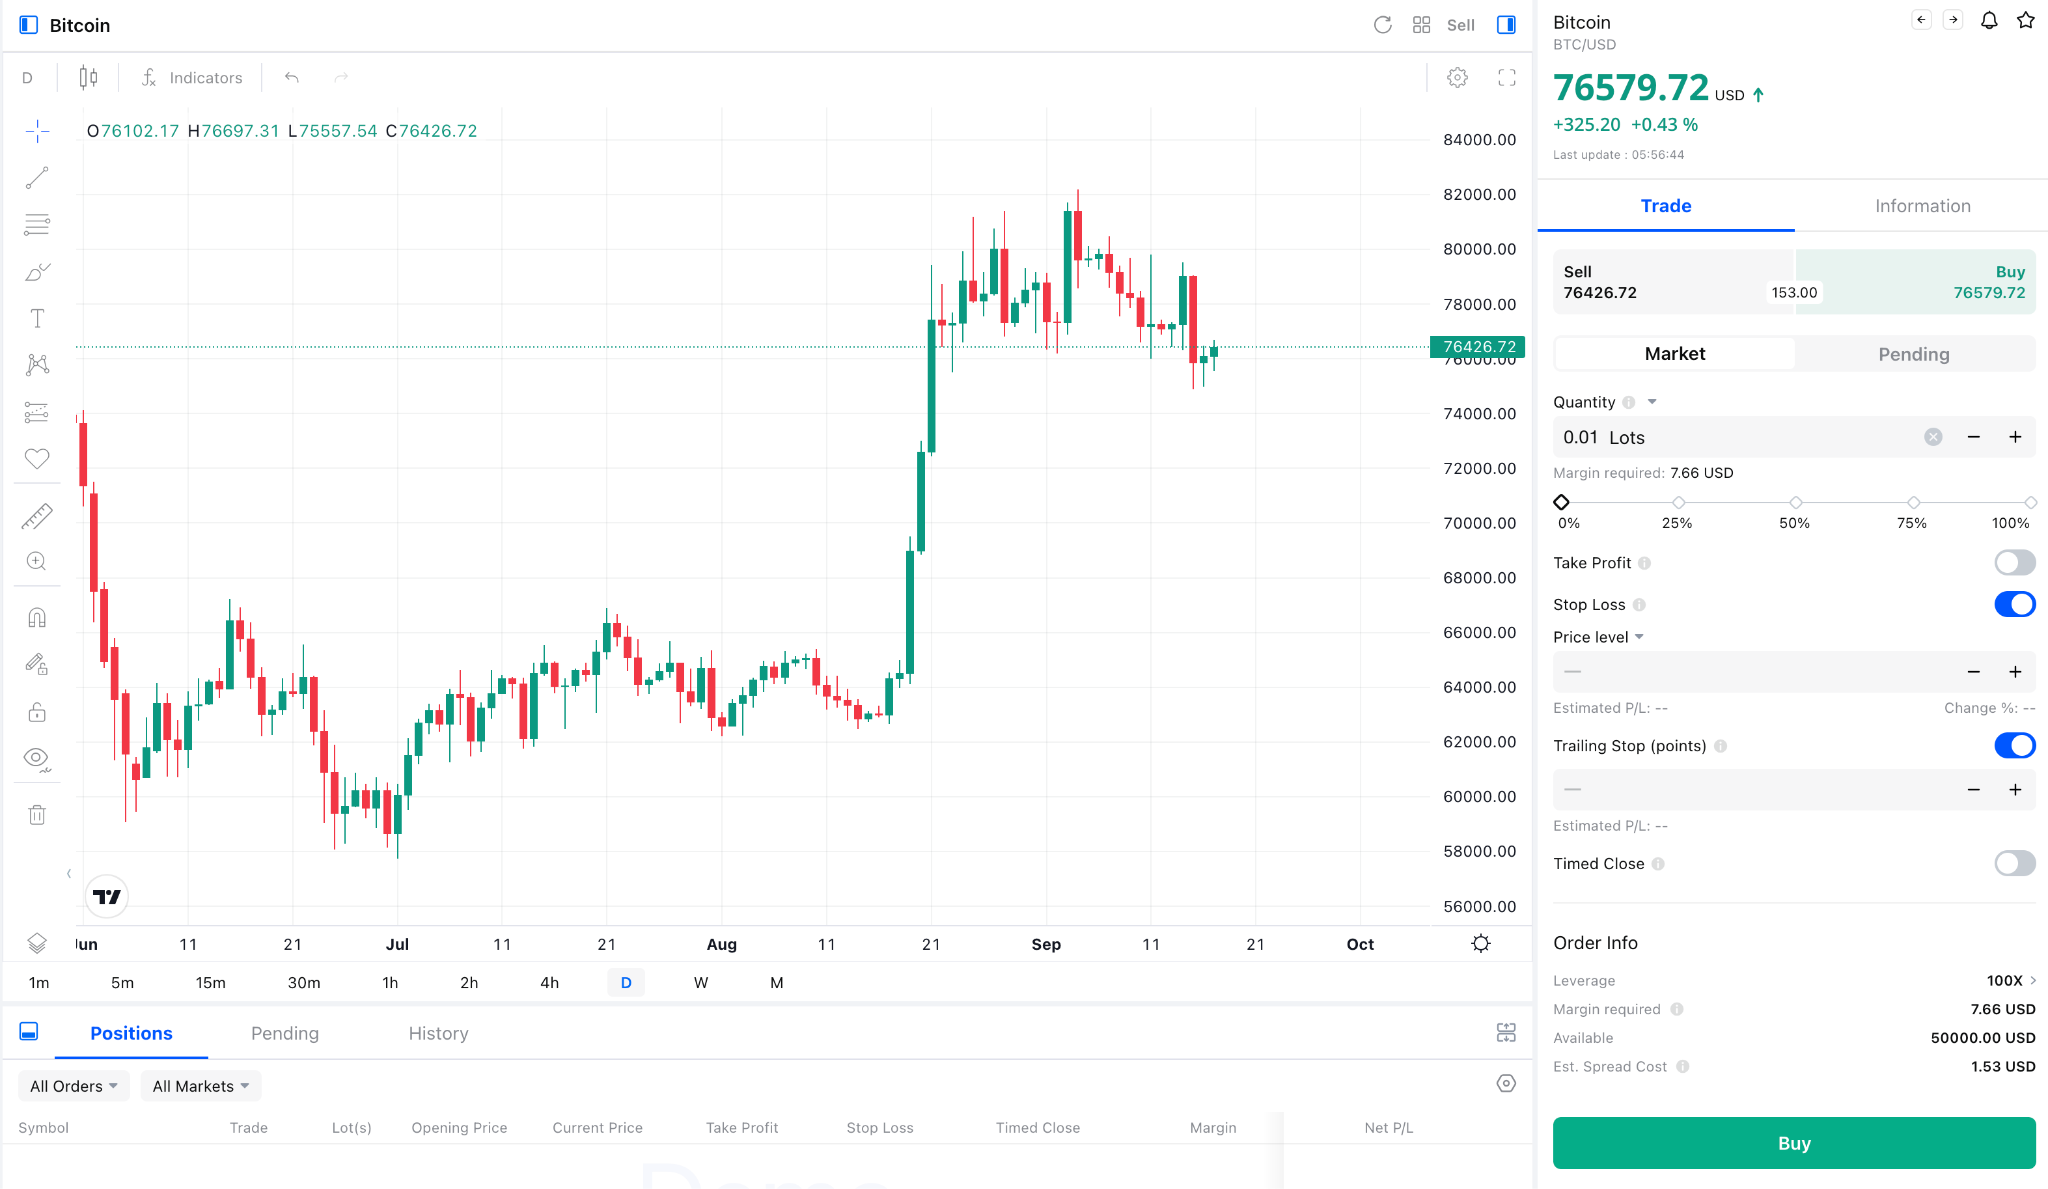The height and width of the screenshot is (1189, 2048).
Task: Activate the zoom in tool
Action: [x=37, y=562]
